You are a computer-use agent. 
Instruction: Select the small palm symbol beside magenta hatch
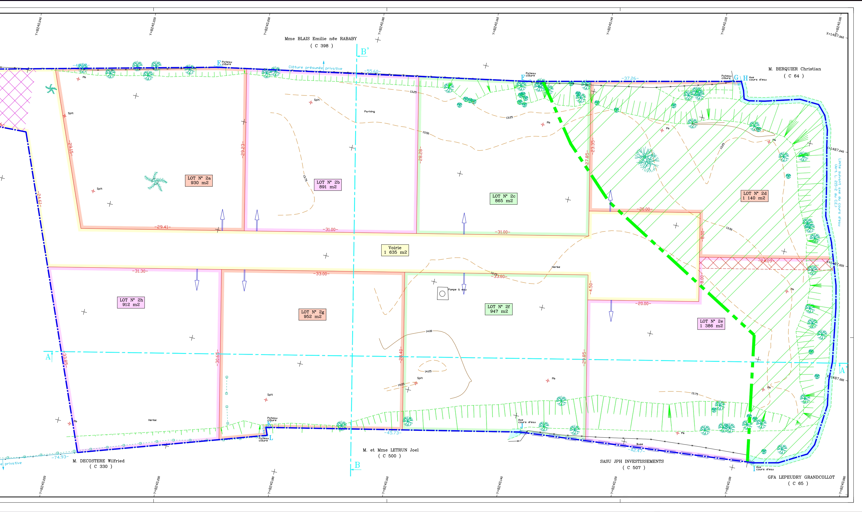[51, 89]
